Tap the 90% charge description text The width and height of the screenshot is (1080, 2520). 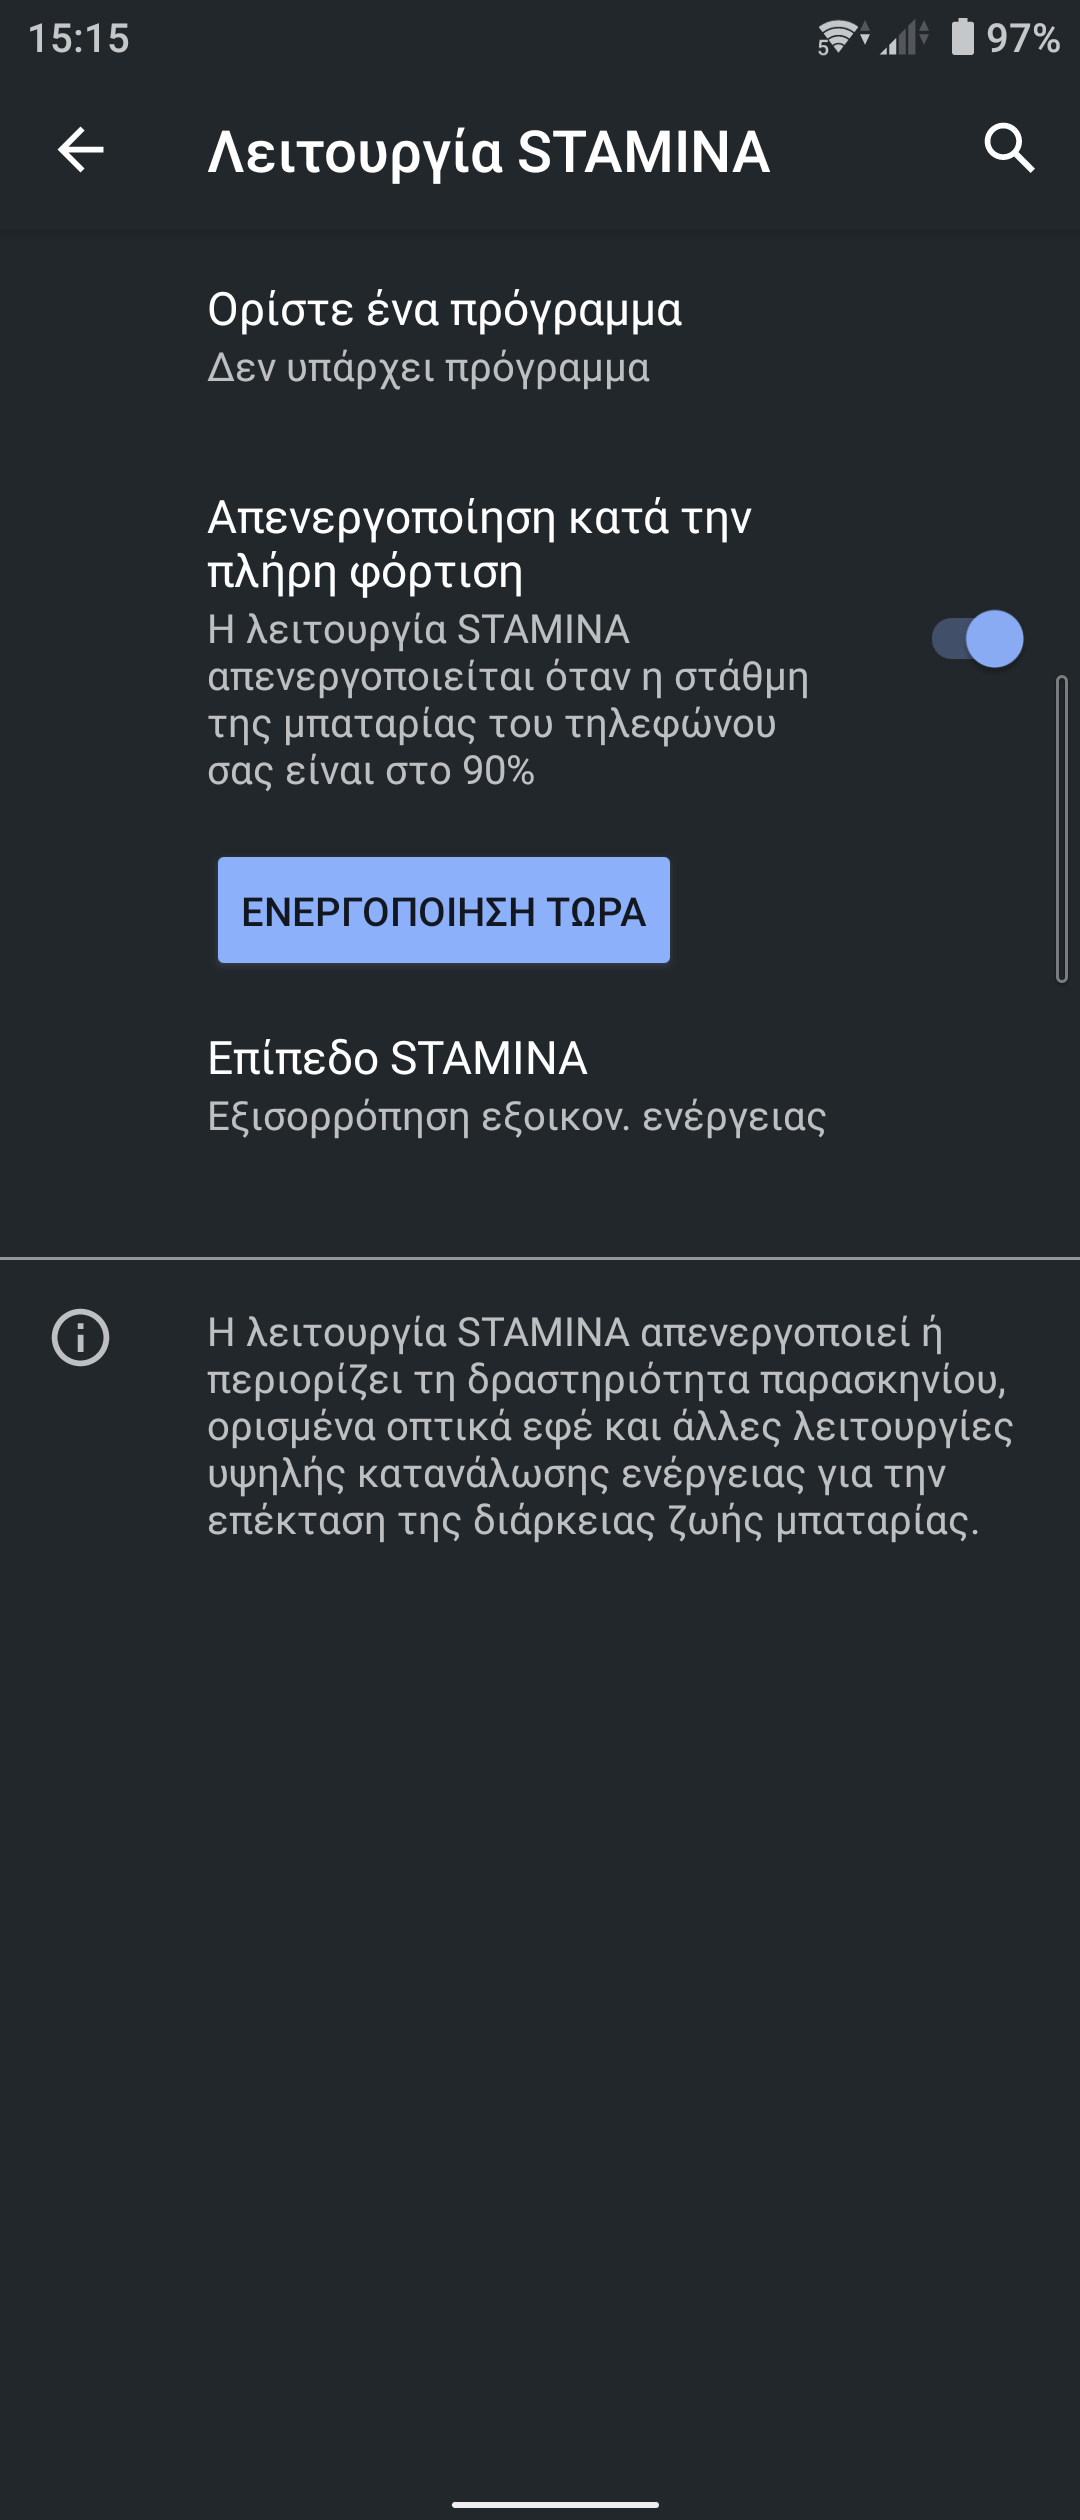[508, 700]
